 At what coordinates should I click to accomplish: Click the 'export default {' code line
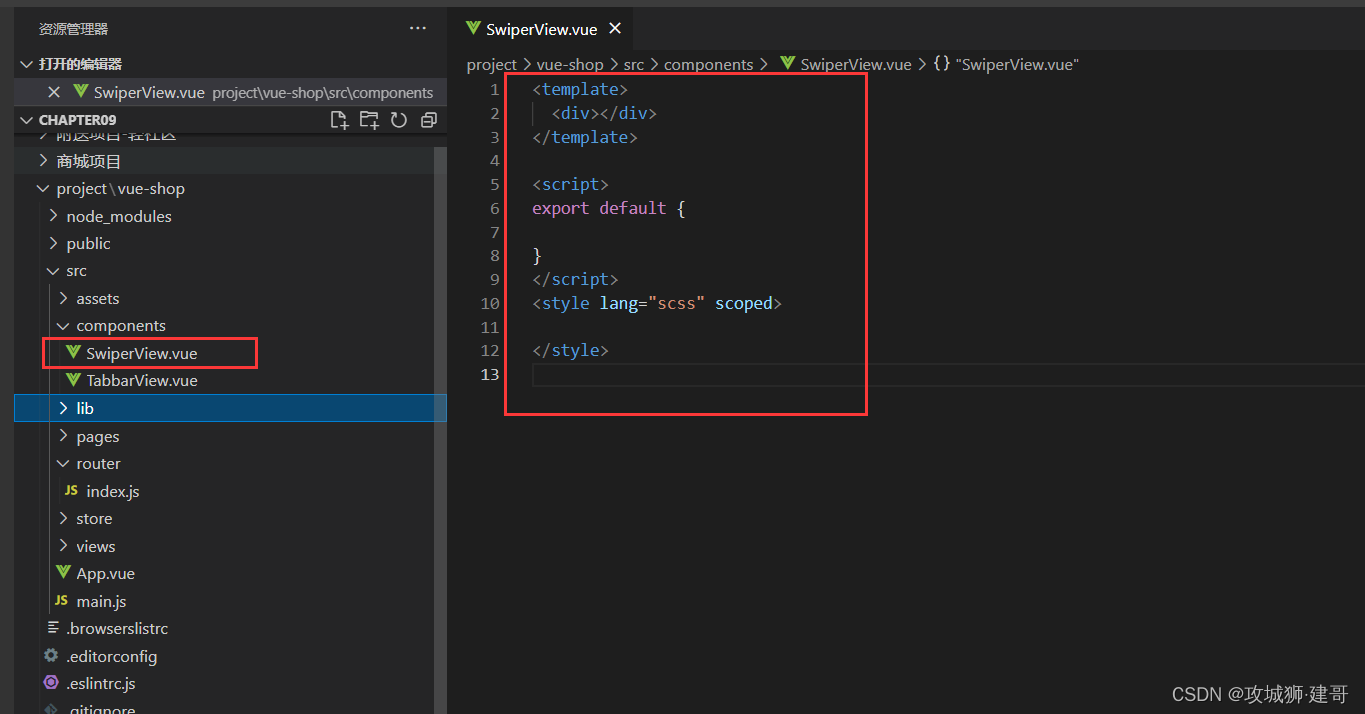pyautogui.click(x=608, y=208)
